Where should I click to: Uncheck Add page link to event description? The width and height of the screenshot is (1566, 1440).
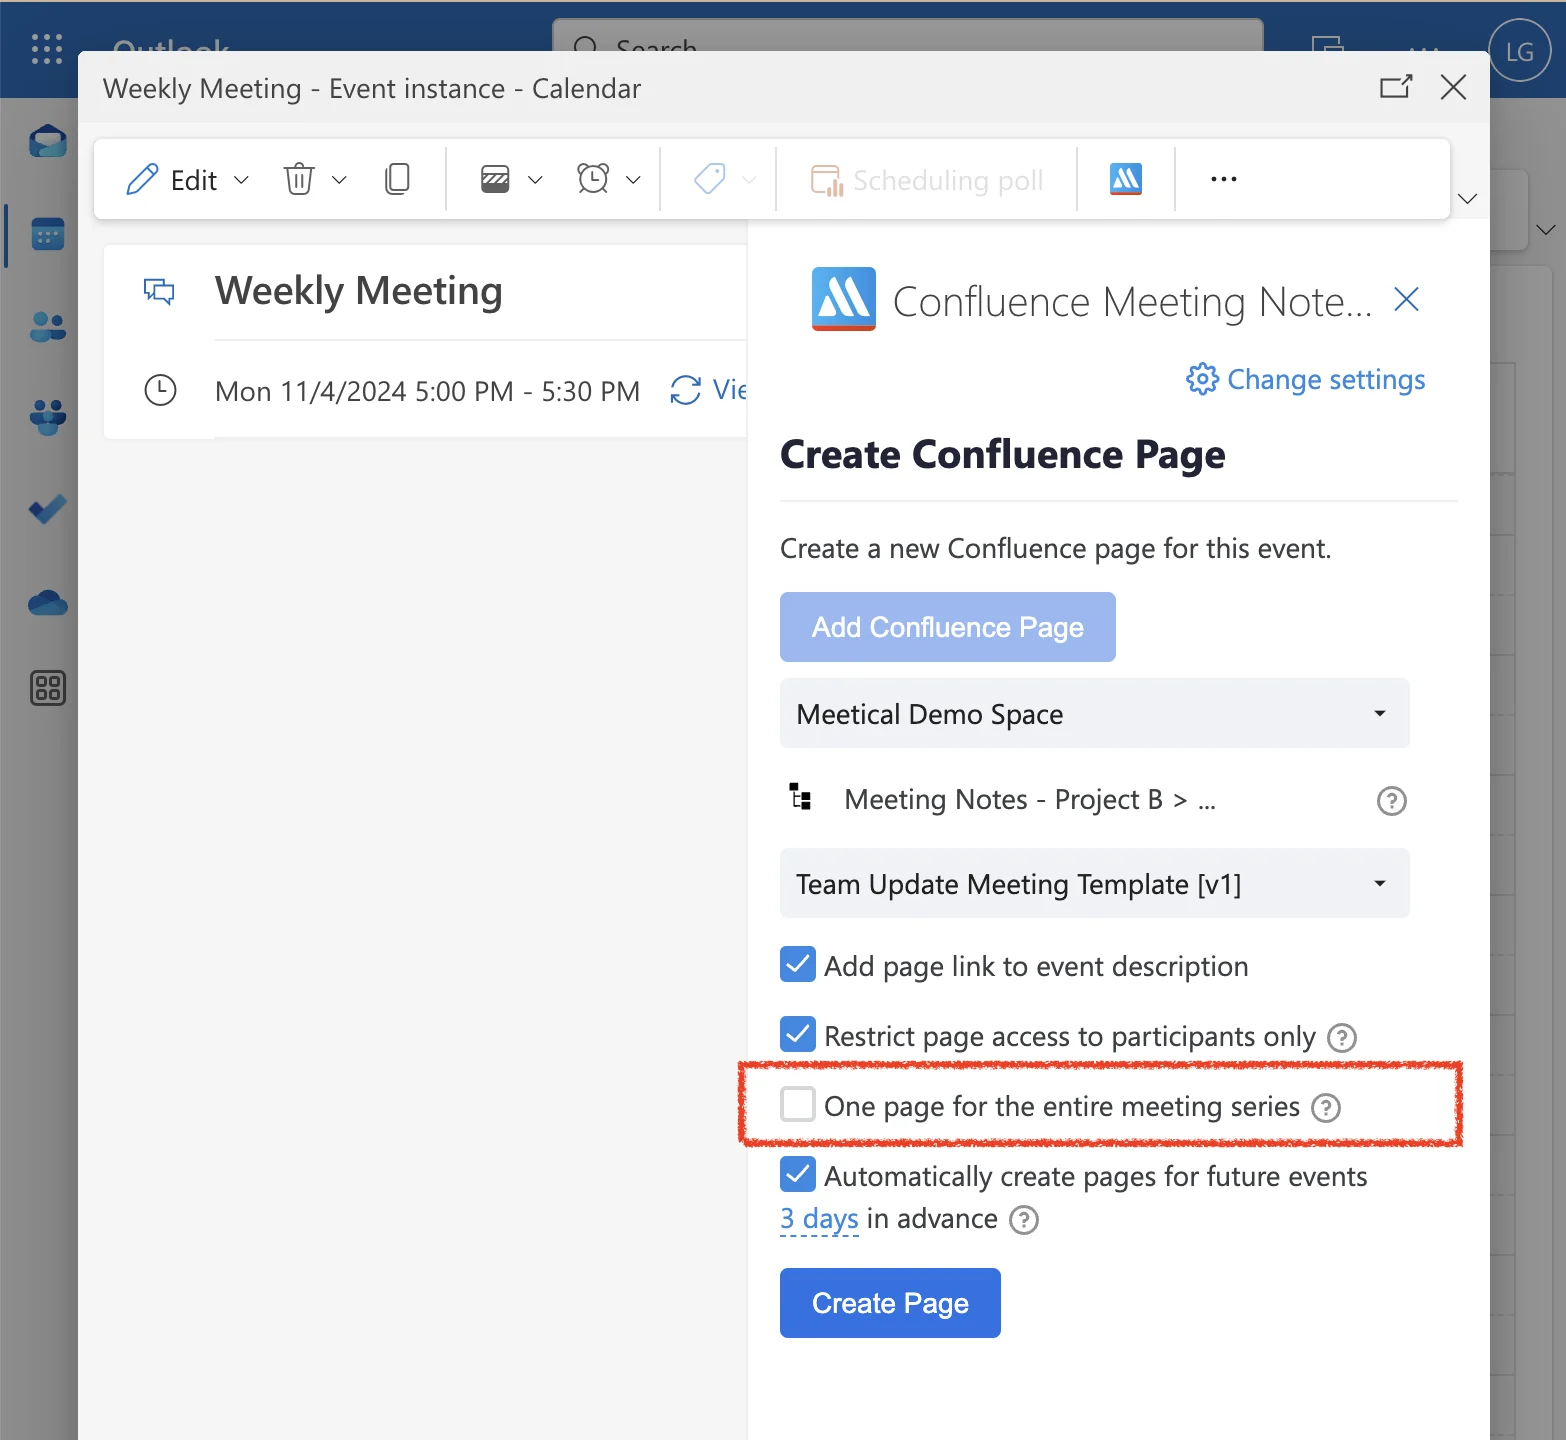point(797,965)
